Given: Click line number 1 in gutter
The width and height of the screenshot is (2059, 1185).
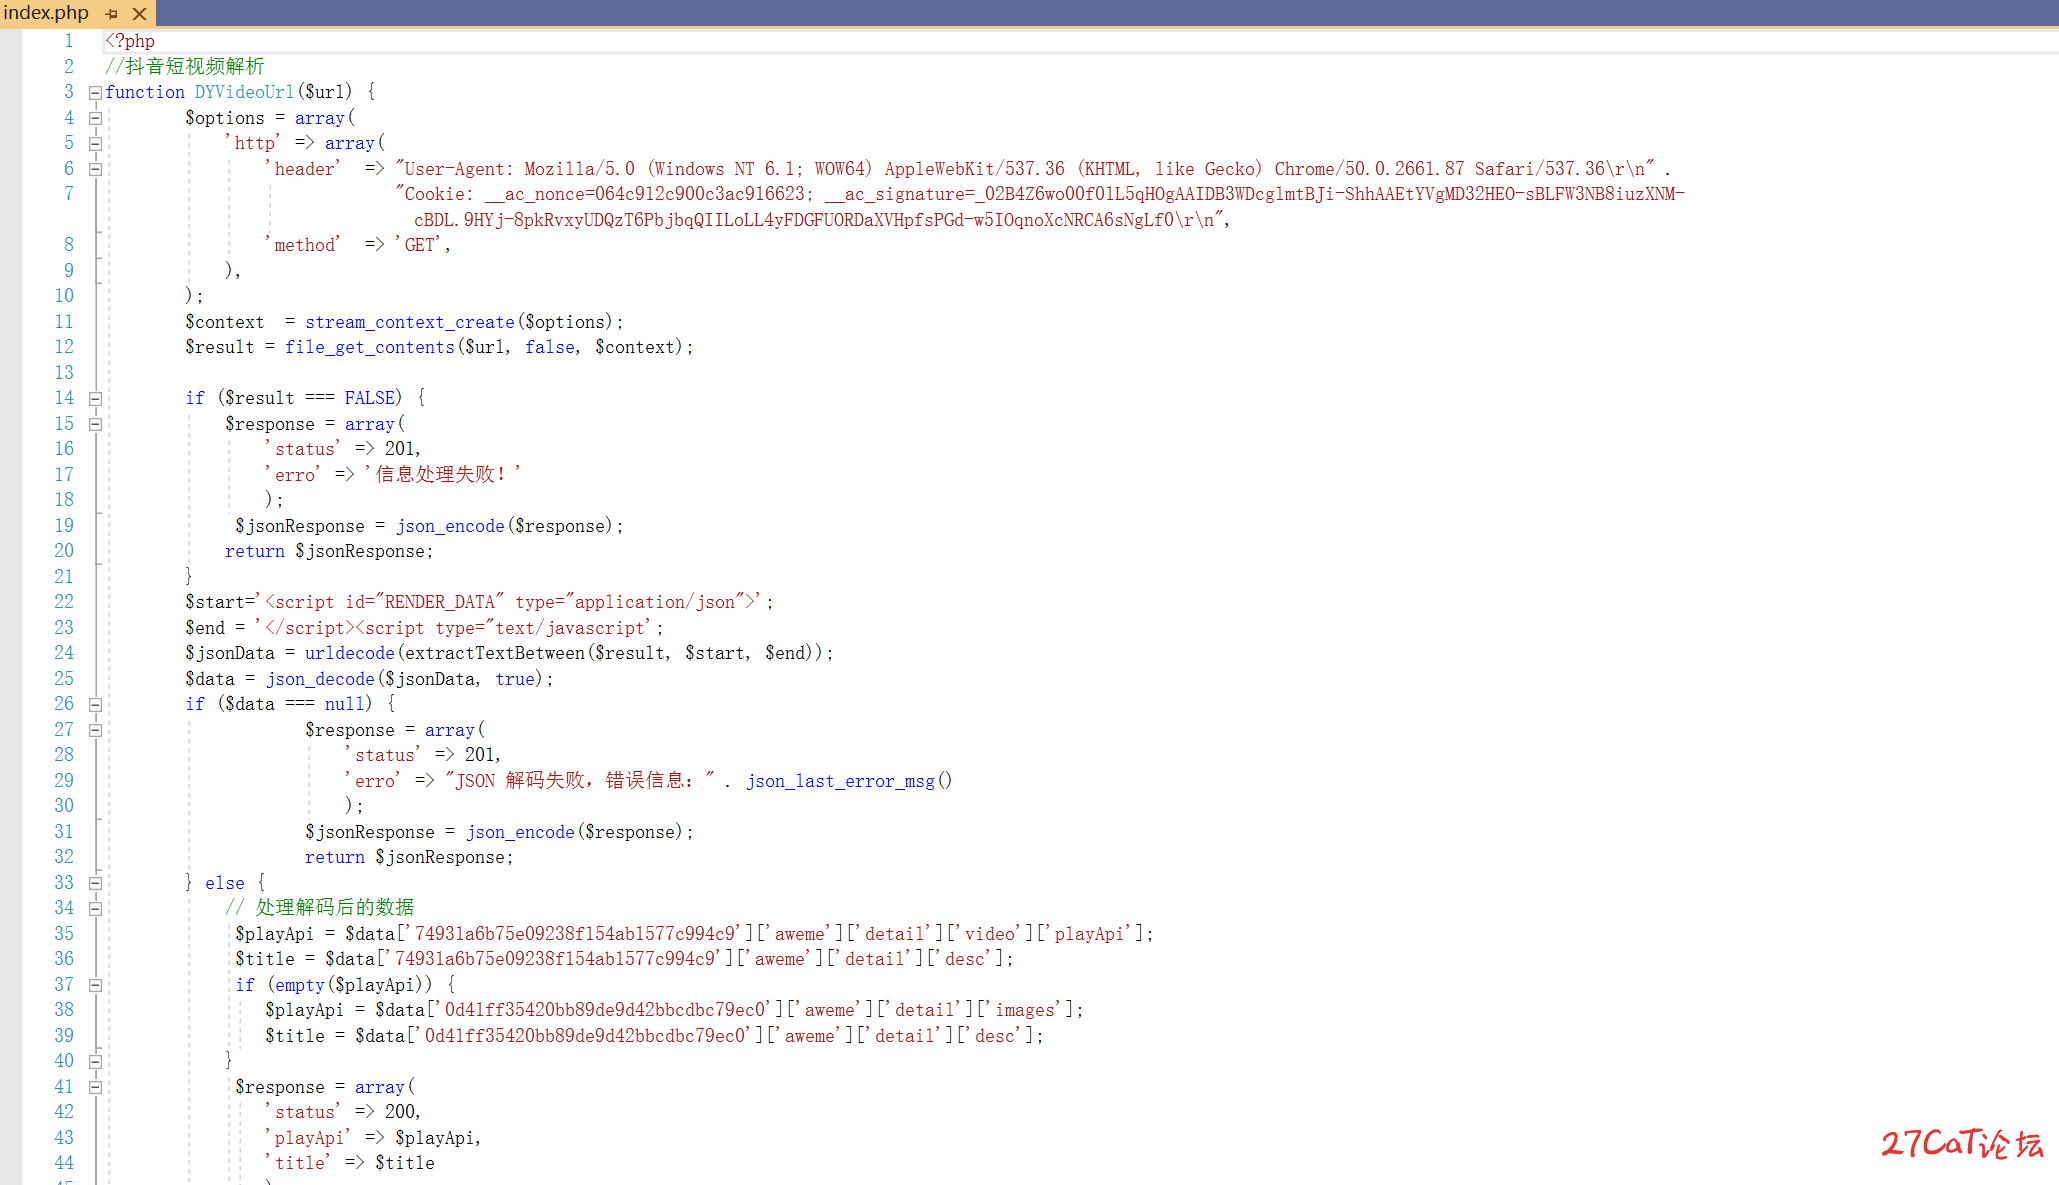Looking at the screenshot, I should pyautogui.click(x=69, y=41).
